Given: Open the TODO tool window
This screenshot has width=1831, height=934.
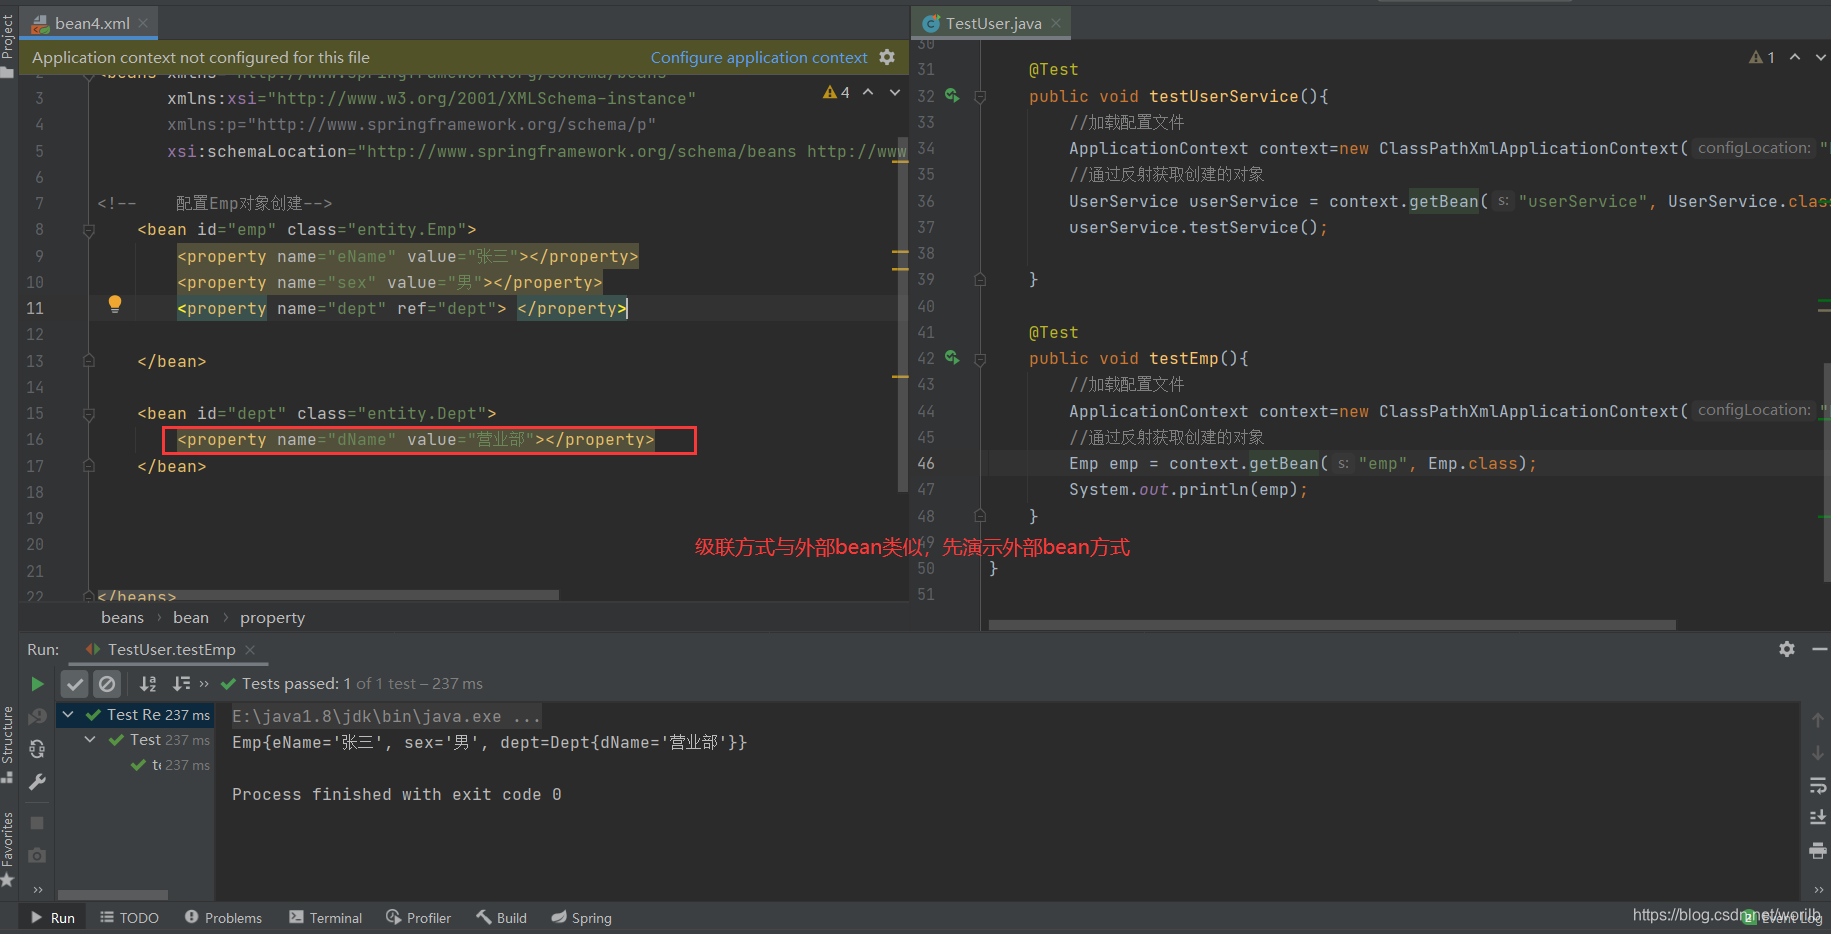Looking at the screenshot, I should pyautogui.click(x=129, y=918).
